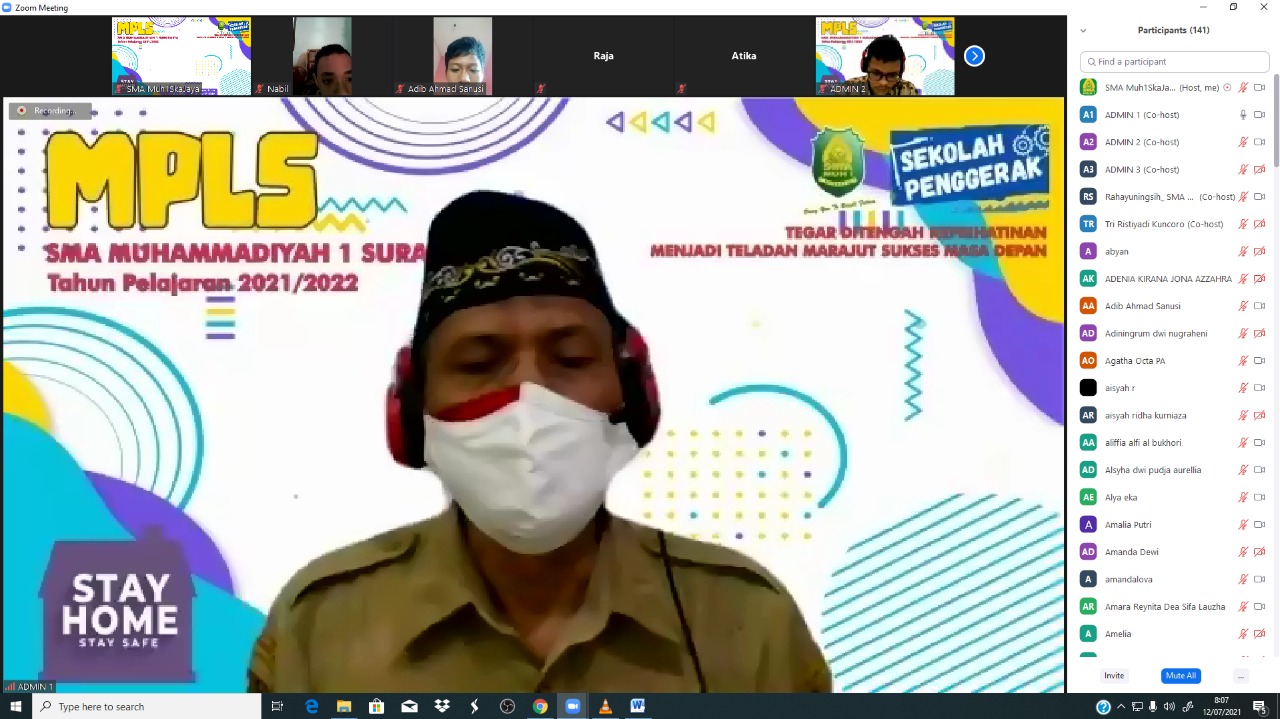Click aisyah r muted microphone icon
The image size is (1280, 719).
pos(1243,388)
